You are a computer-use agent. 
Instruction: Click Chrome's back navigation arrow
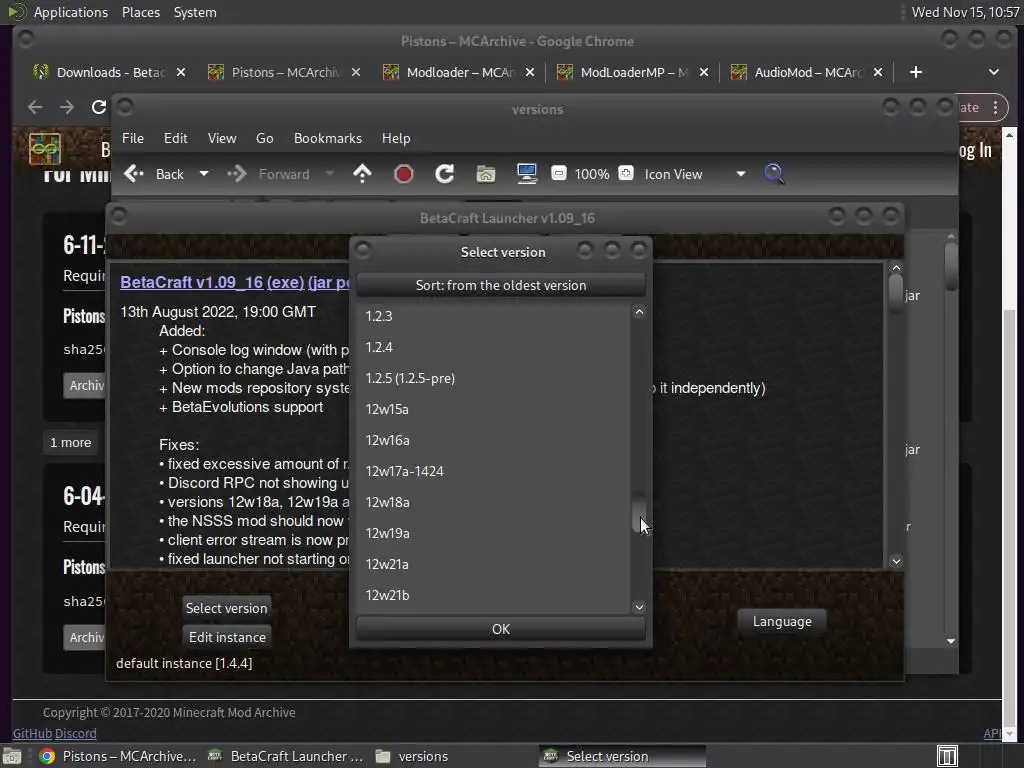coord(35,106)
